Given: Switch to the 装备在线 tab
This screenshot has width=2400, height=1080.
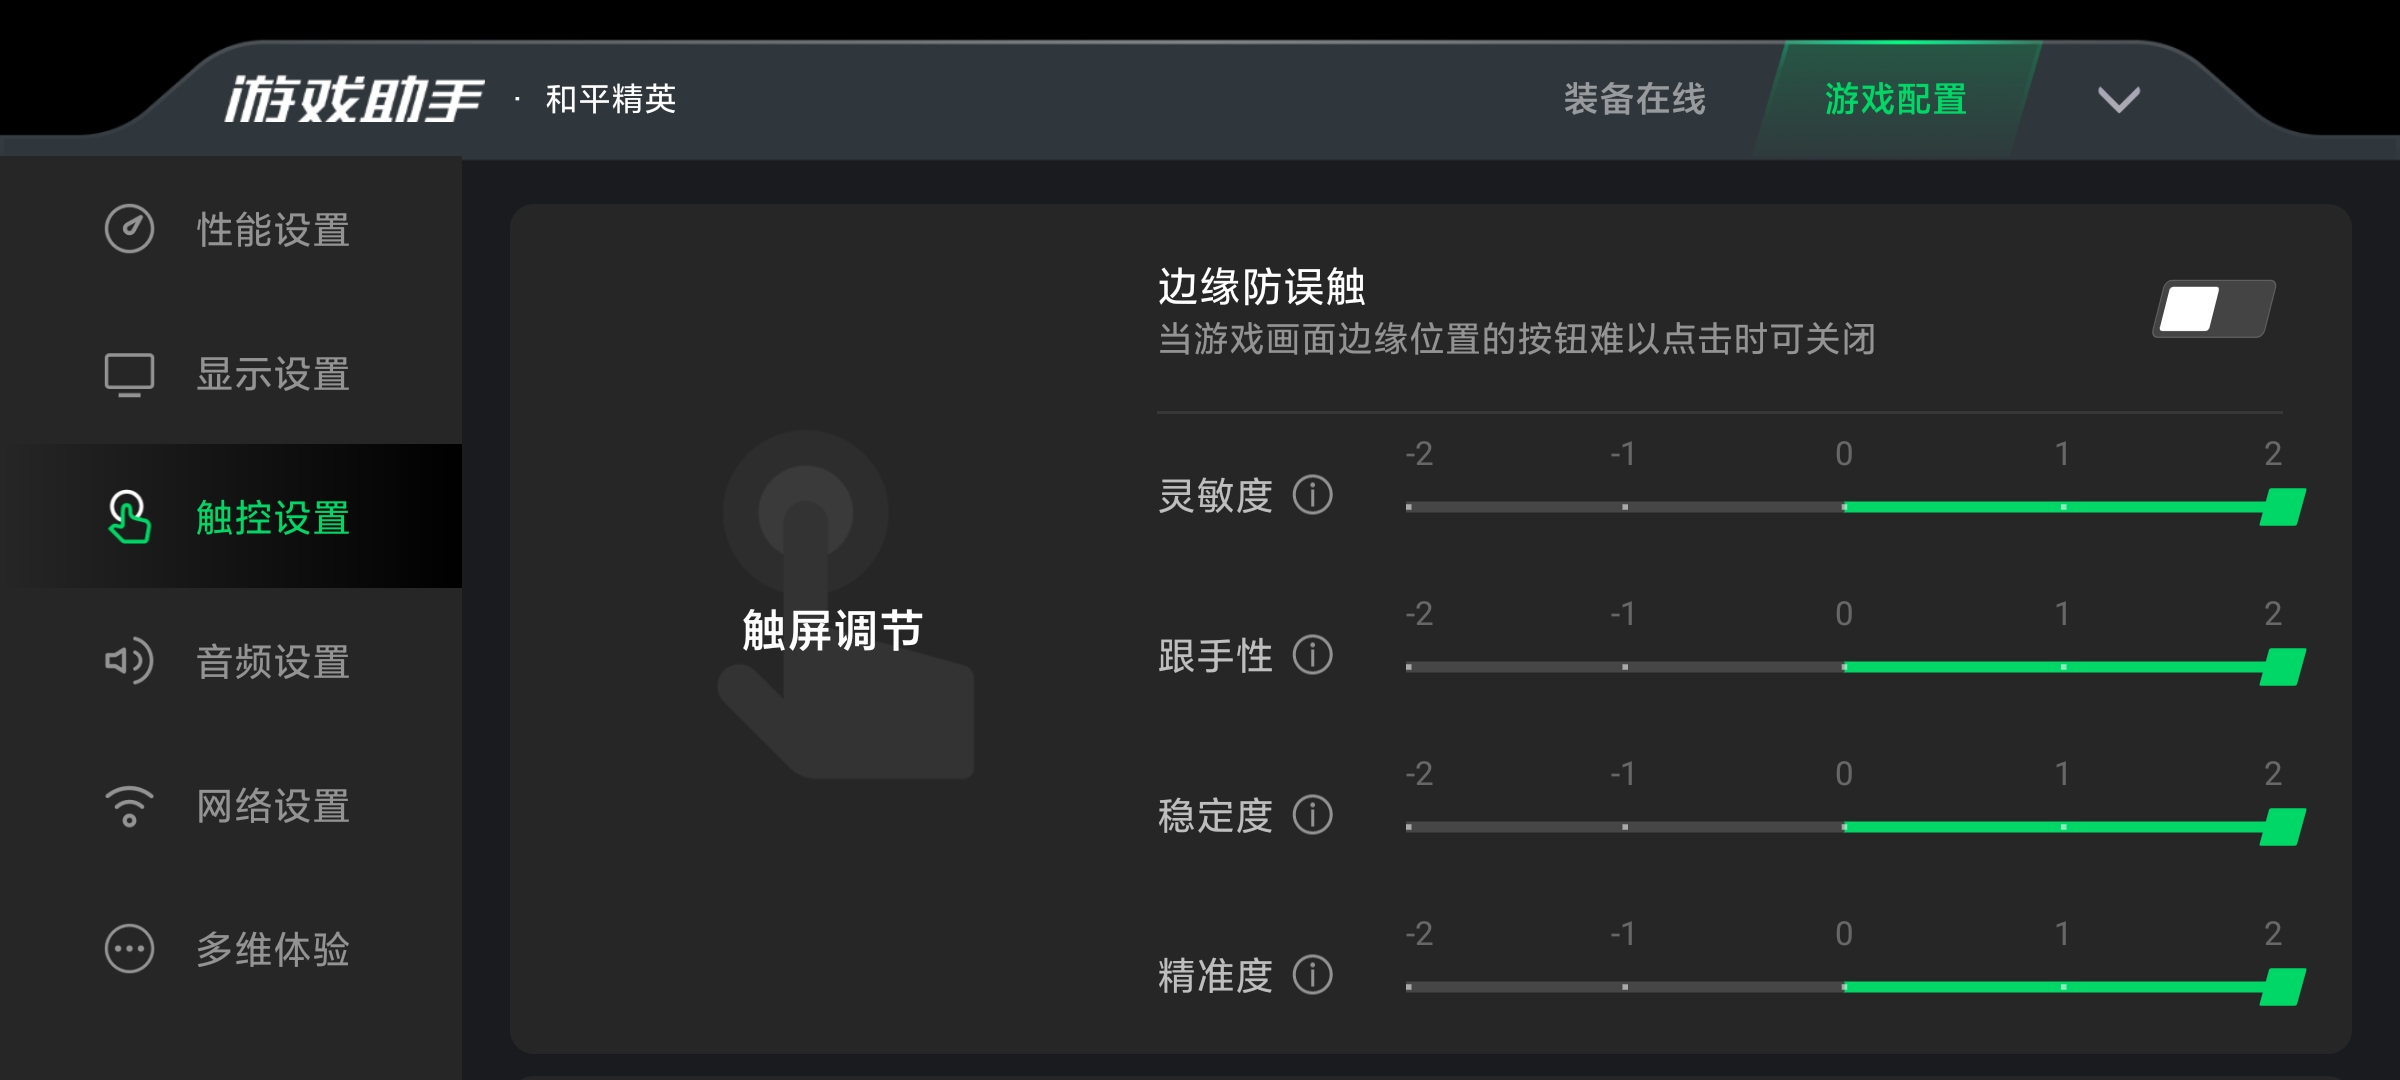Looking at the screenshot, I should [1634, 99].
